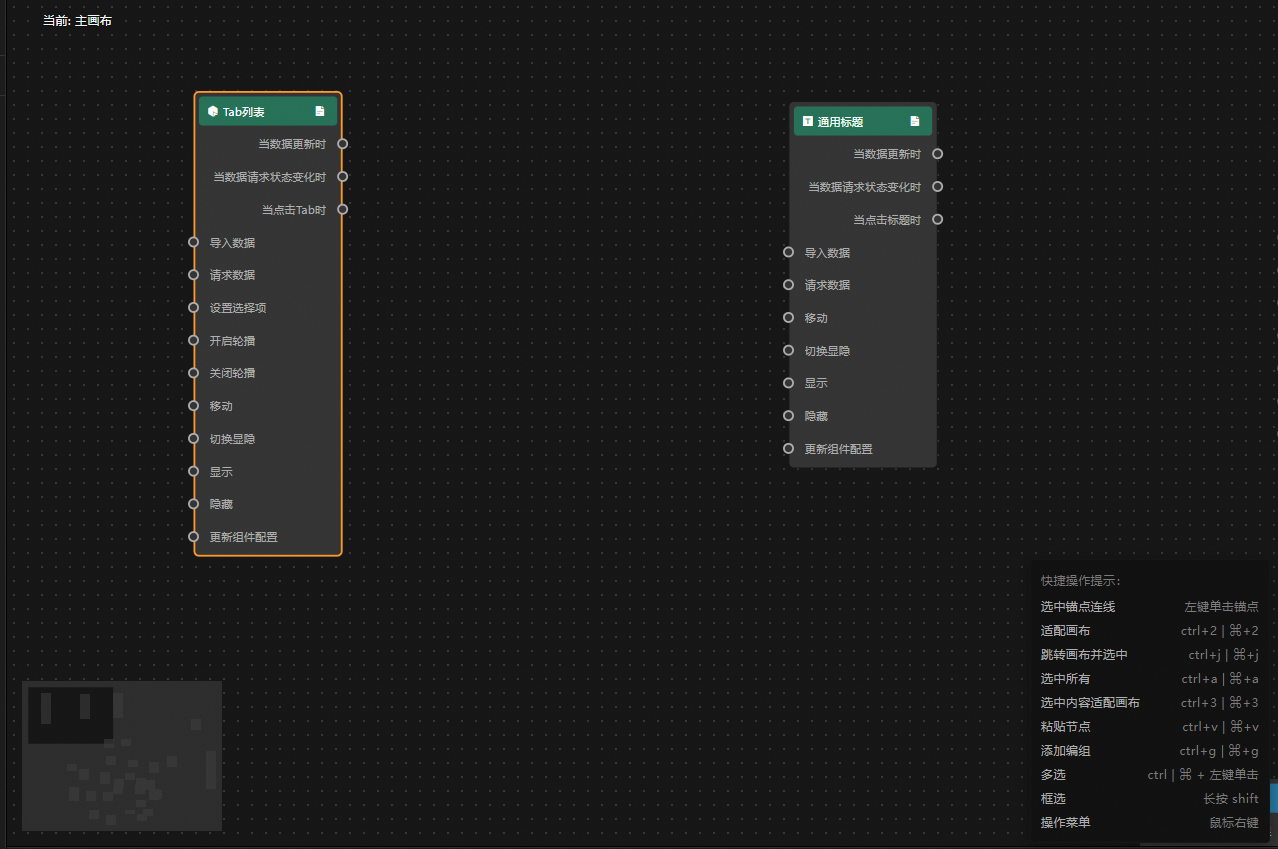Select the Tab列表 node header
1278x849 pixels.
[268, 111]
